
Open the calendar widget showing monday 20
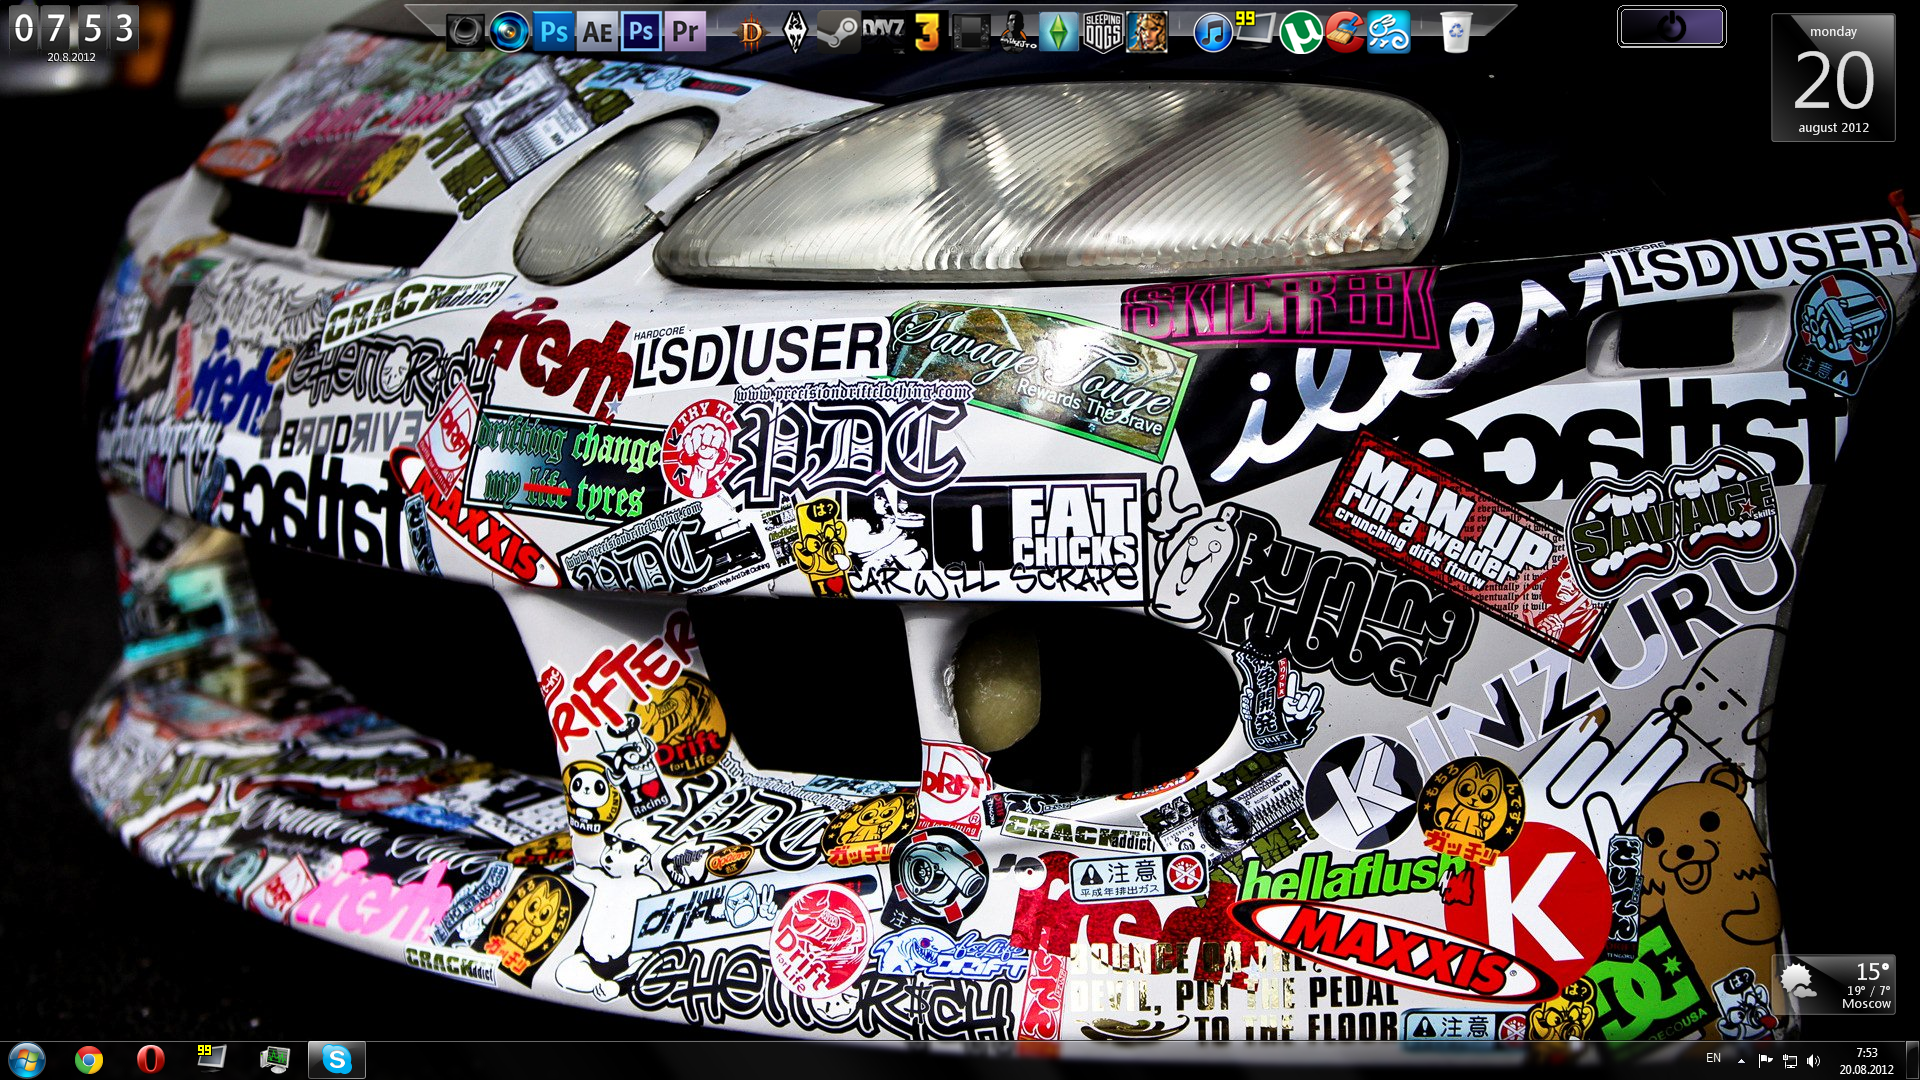click(x=1833, y=78)
